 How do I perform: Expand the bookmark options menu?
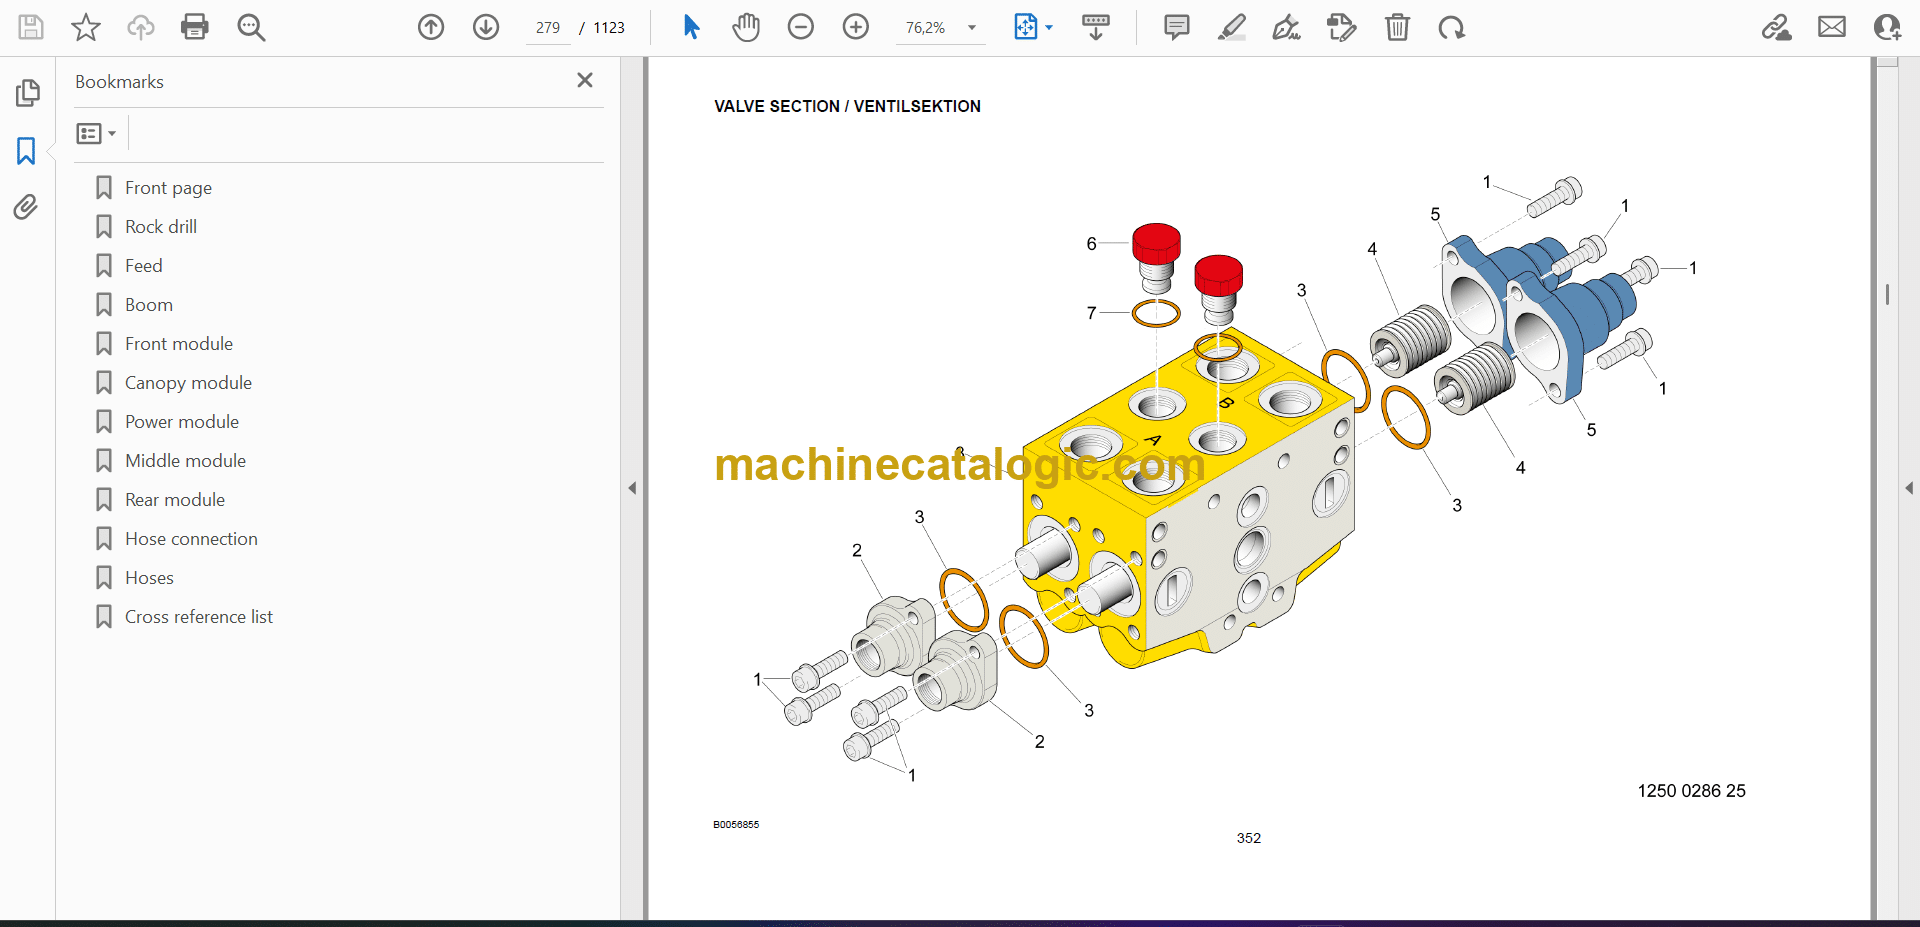pos(97,133)
